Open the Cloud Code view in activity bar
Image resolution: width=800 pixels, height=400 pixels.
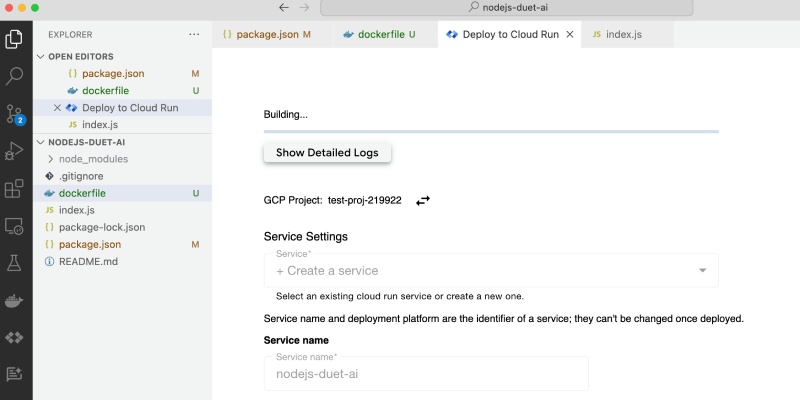point(14,338)
